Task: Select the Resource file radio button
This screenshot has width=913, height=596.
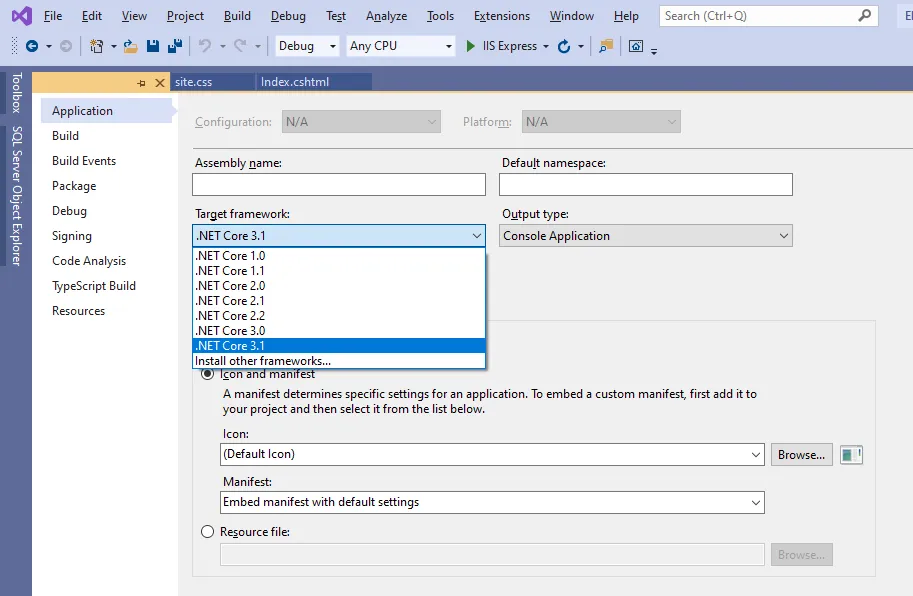Action: pyautogui.click(x=207, y=532)
